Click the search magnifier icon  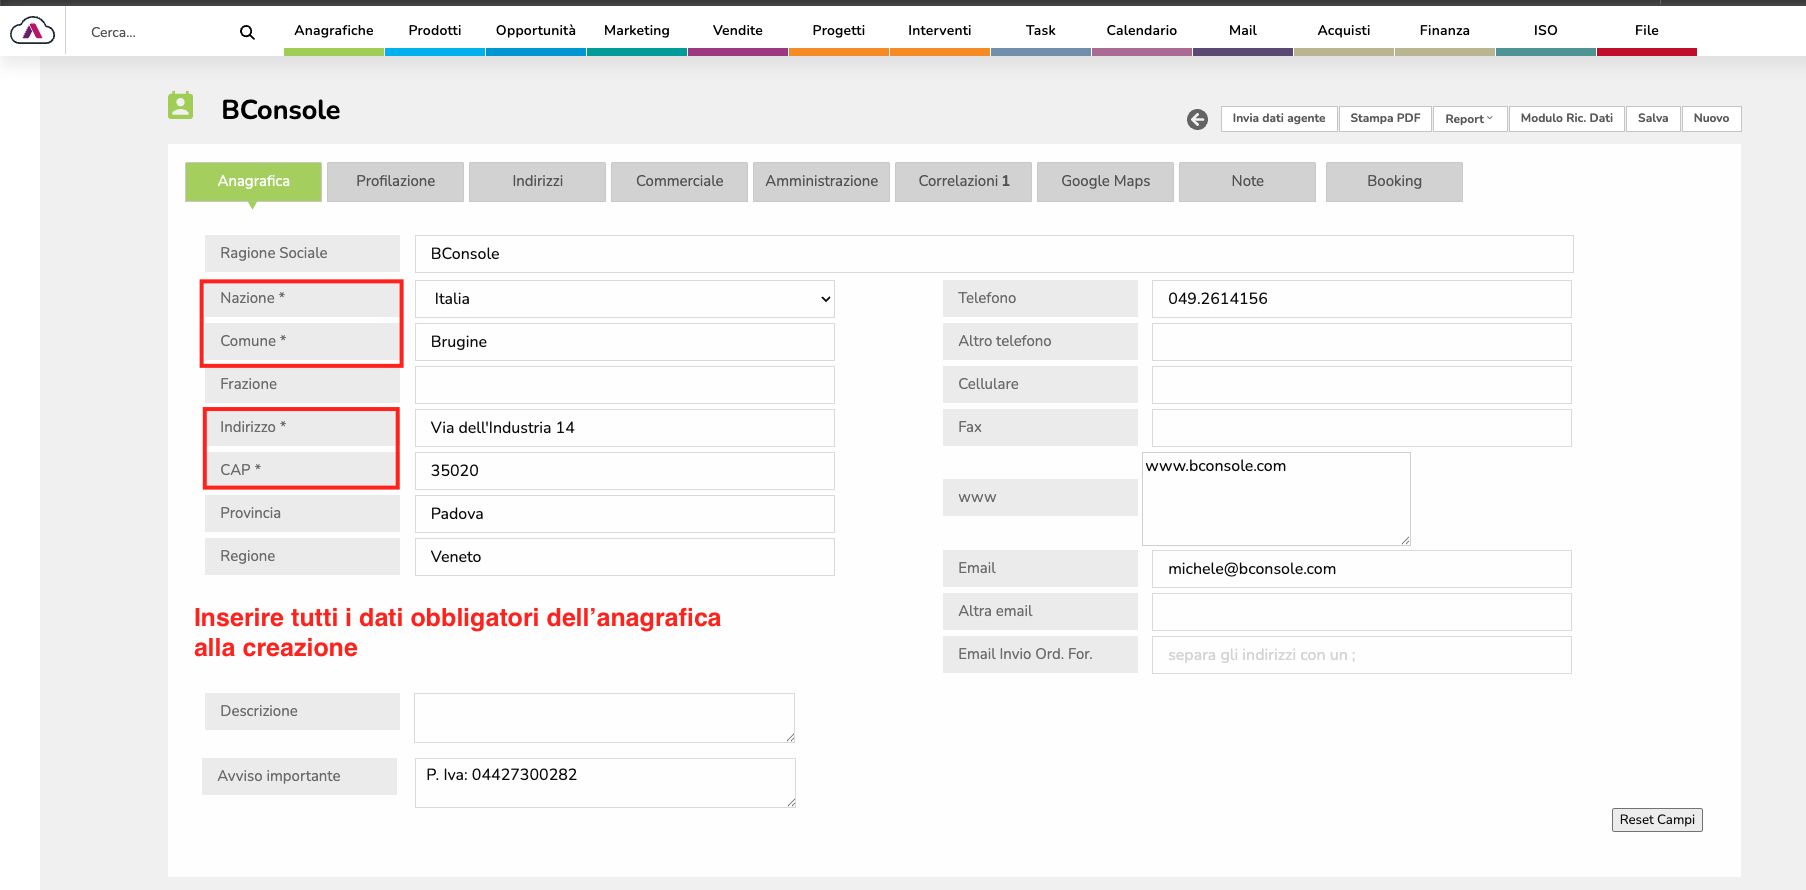247,32
